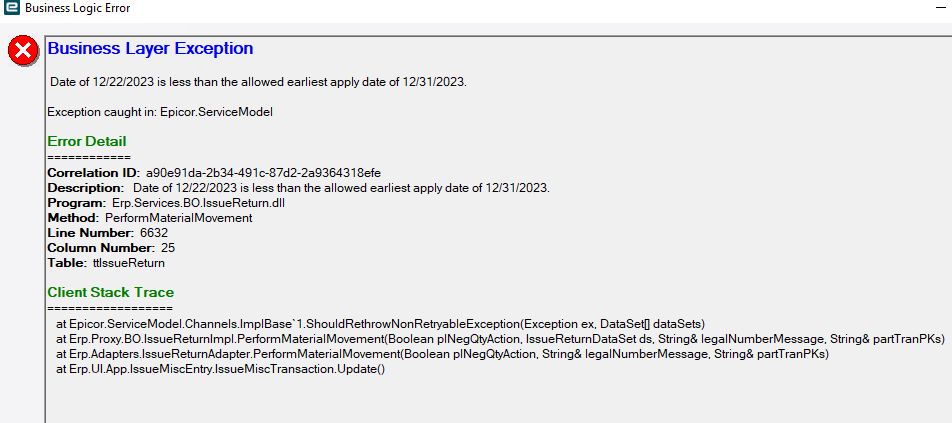The width and height of the screenshot is (952, 423).
Task: Click the Business Logic Error window title
Action: (x=78, y=8)
